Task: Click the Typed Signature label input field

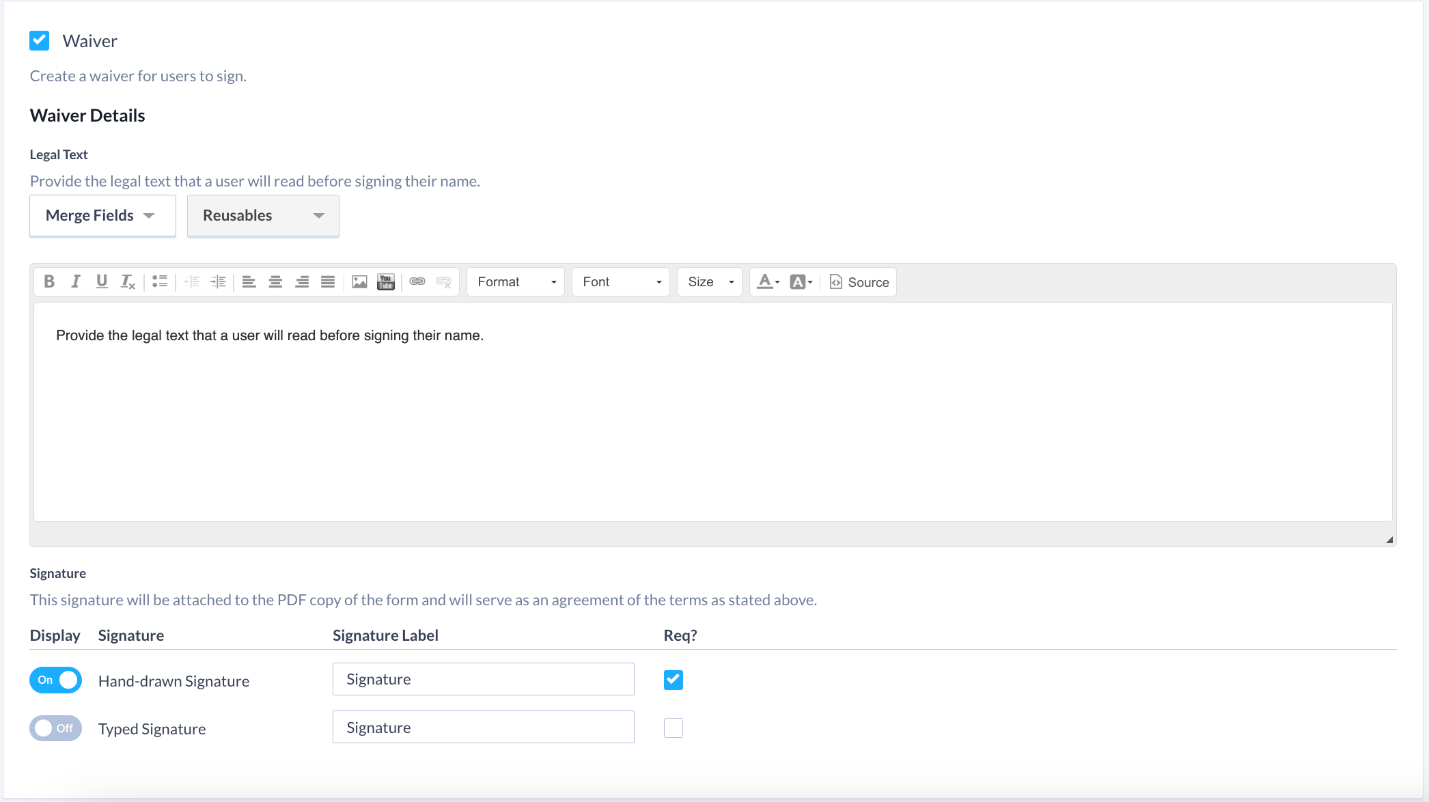Action: (483, 726)
